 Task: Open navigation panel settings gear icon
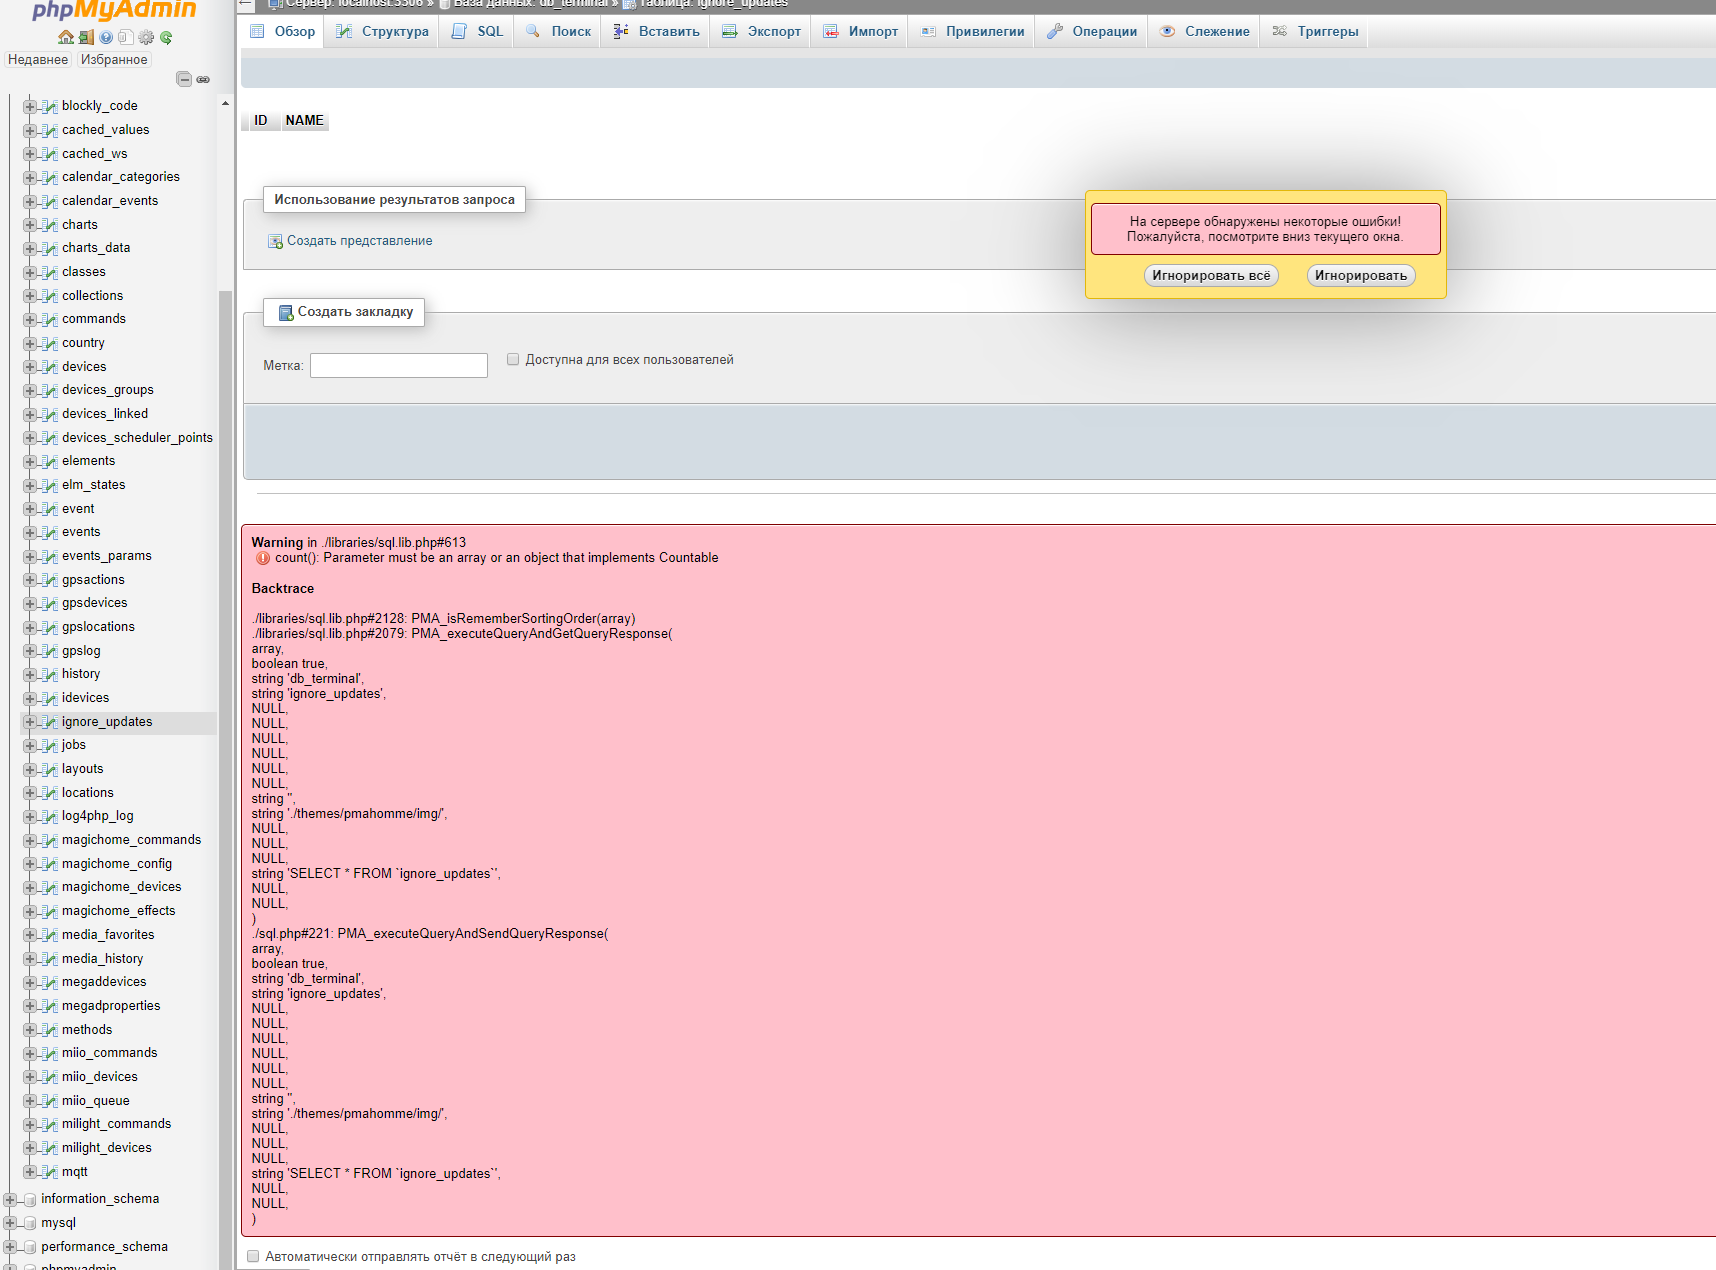tap(146, 38)
